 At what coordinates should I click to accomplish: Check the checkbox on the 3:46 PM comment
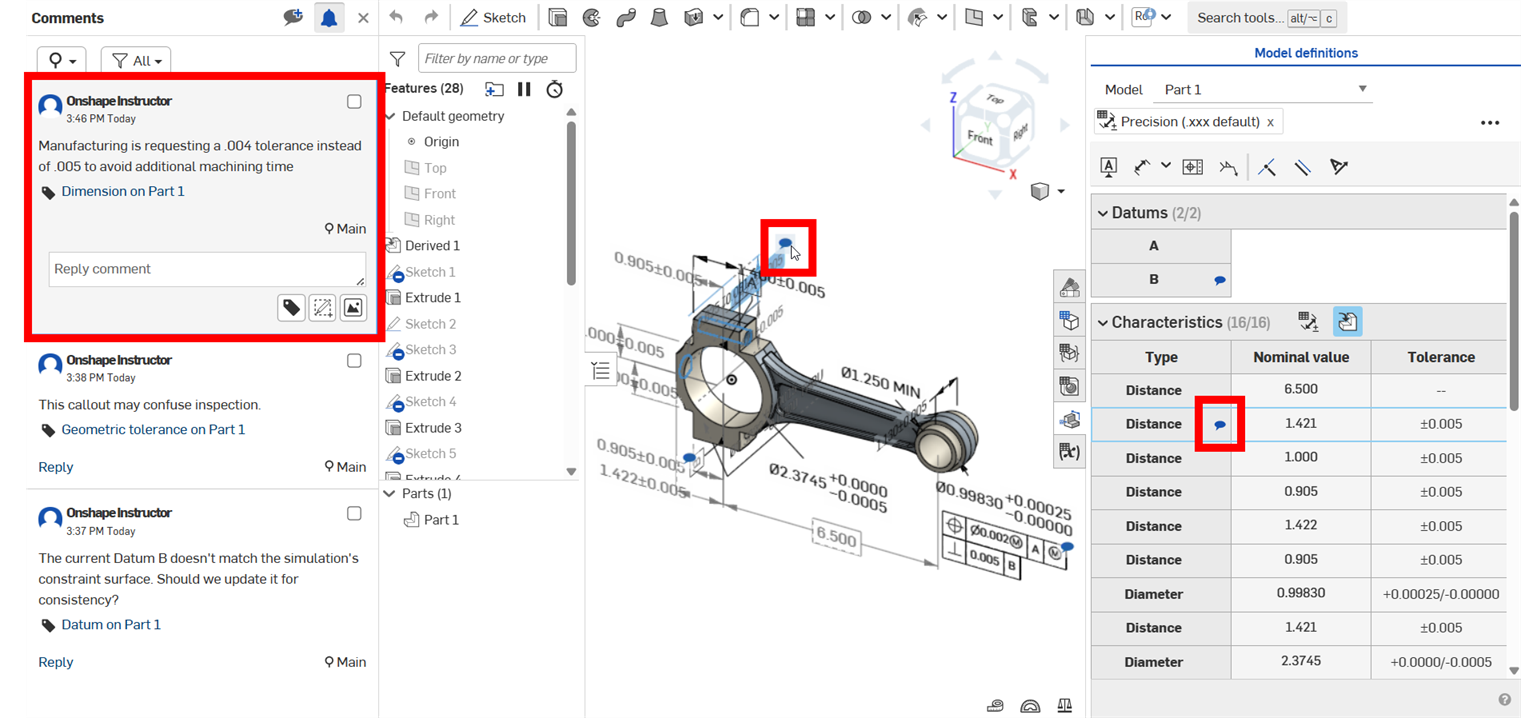click(x=354, y=100)
